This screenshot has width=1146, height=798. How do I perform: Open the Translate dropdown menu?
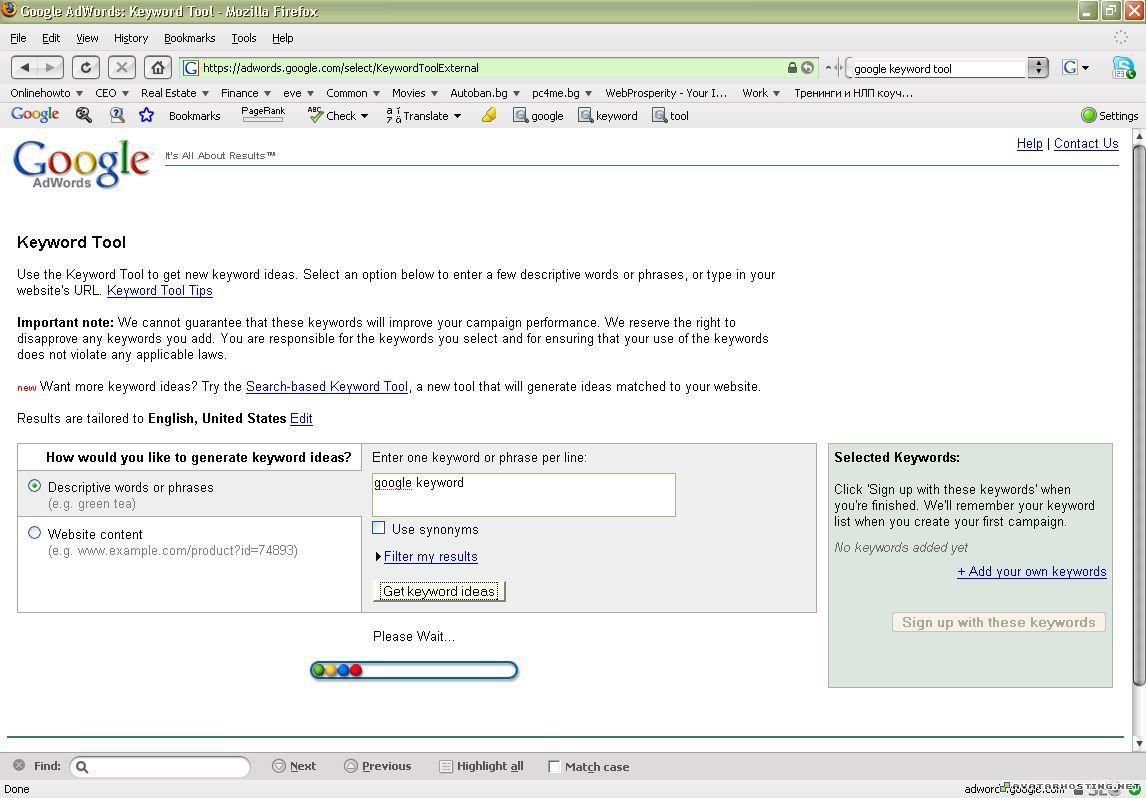[x=425, y=115]
